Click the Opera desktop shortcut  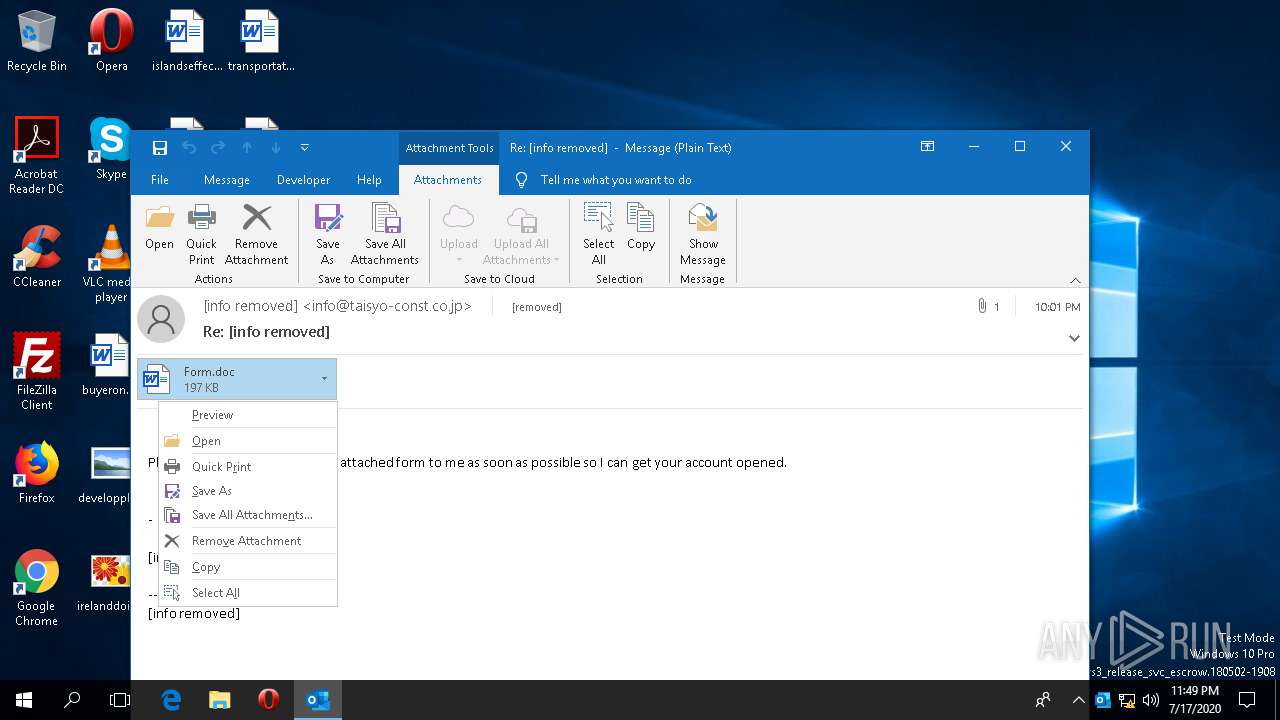click(111, 41)
